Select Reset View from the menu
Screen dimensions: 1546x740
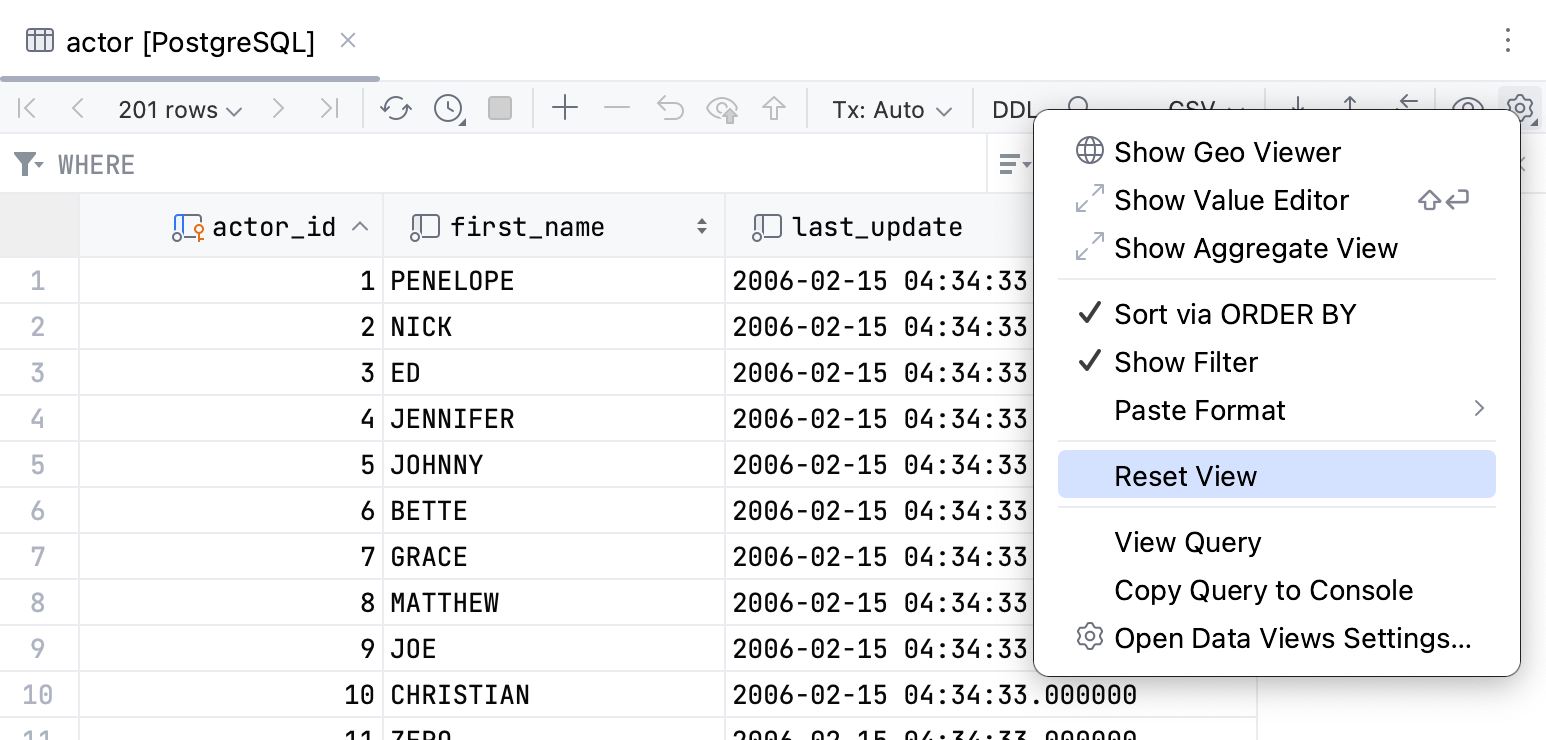click(x=1185, y=476)
